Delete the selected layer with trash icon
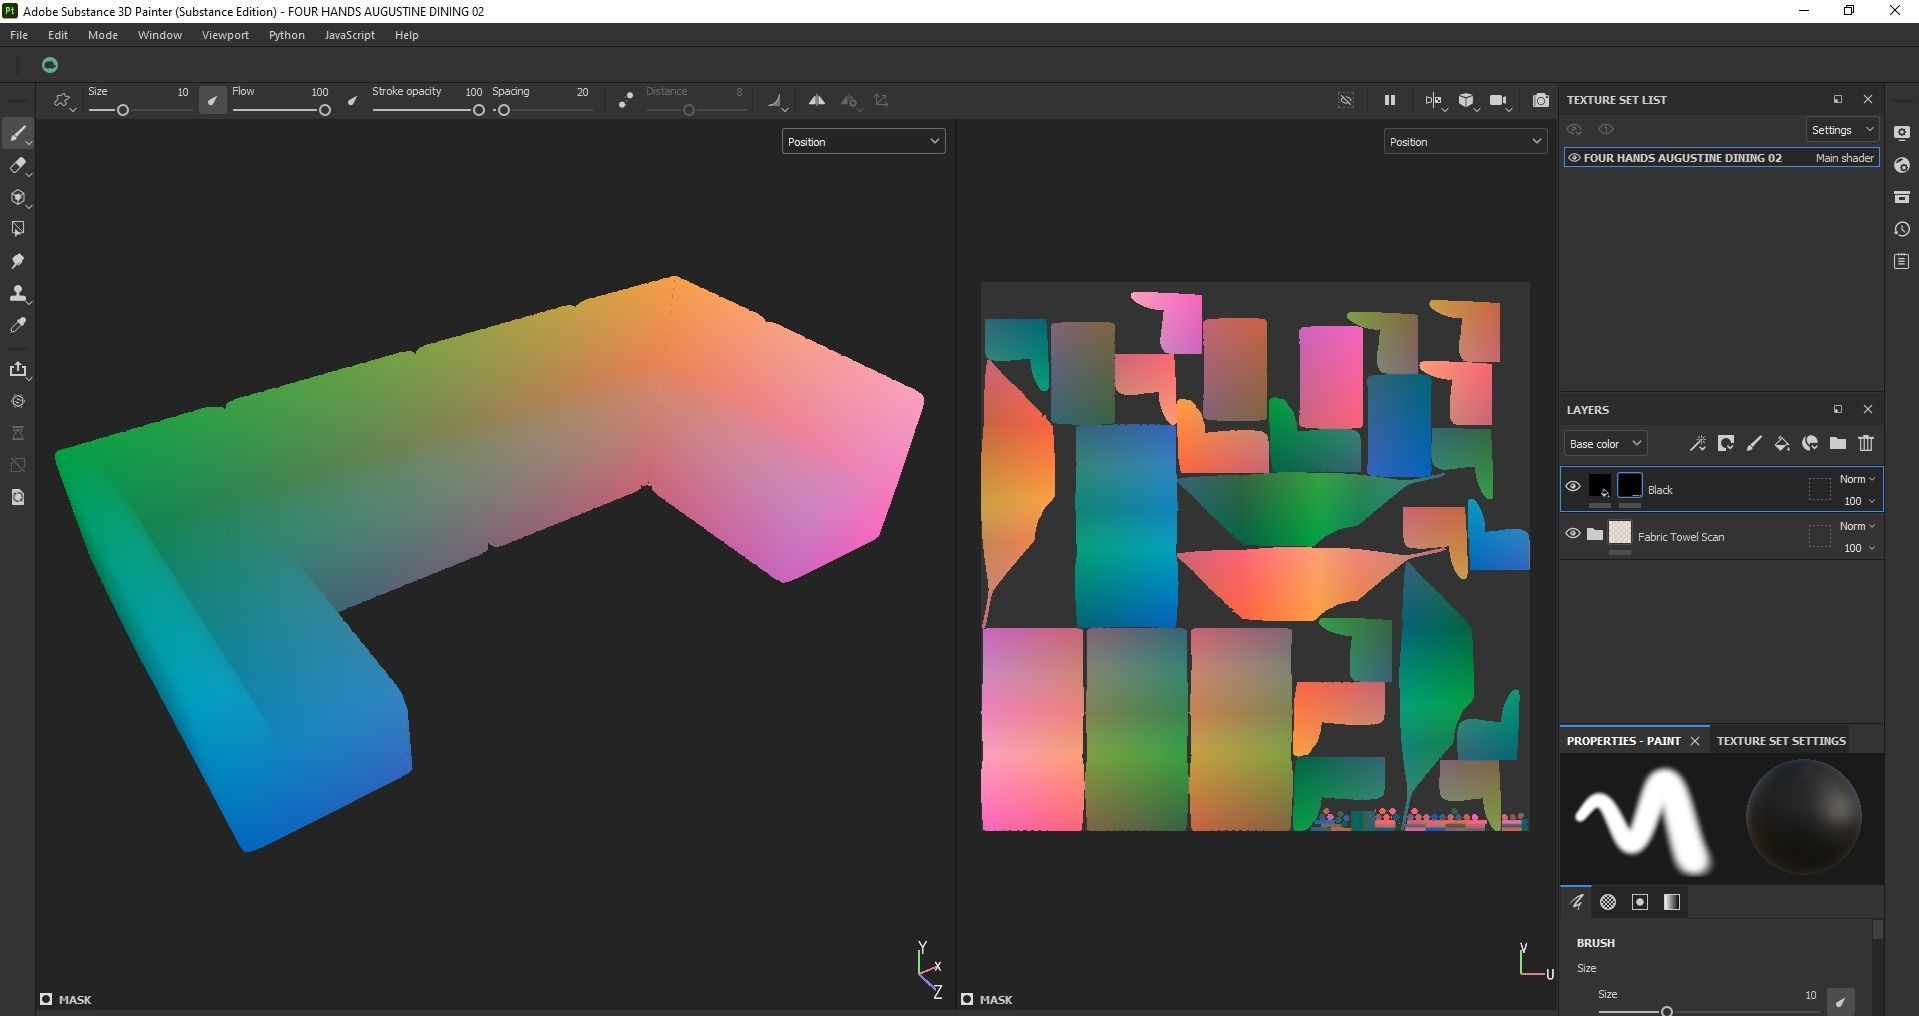This screenshot has width=1919, height=1016. [1865, 443]
